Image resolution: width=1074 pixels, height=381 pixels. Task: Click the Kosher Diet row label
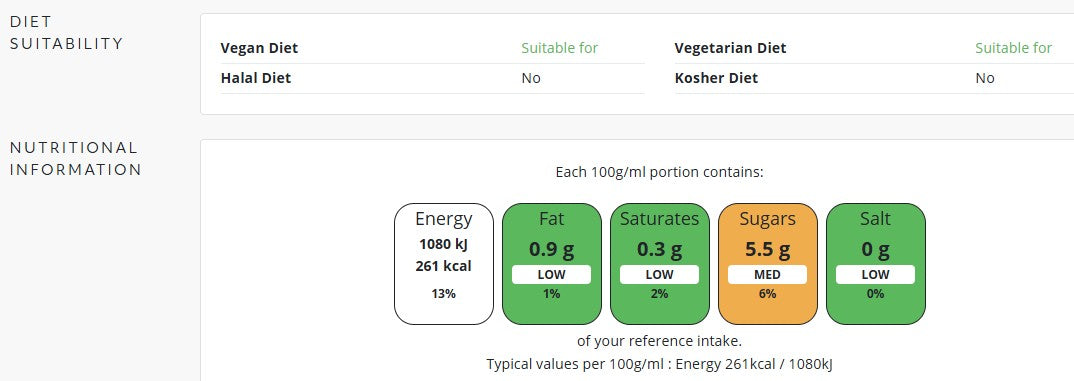coord(716,78)
